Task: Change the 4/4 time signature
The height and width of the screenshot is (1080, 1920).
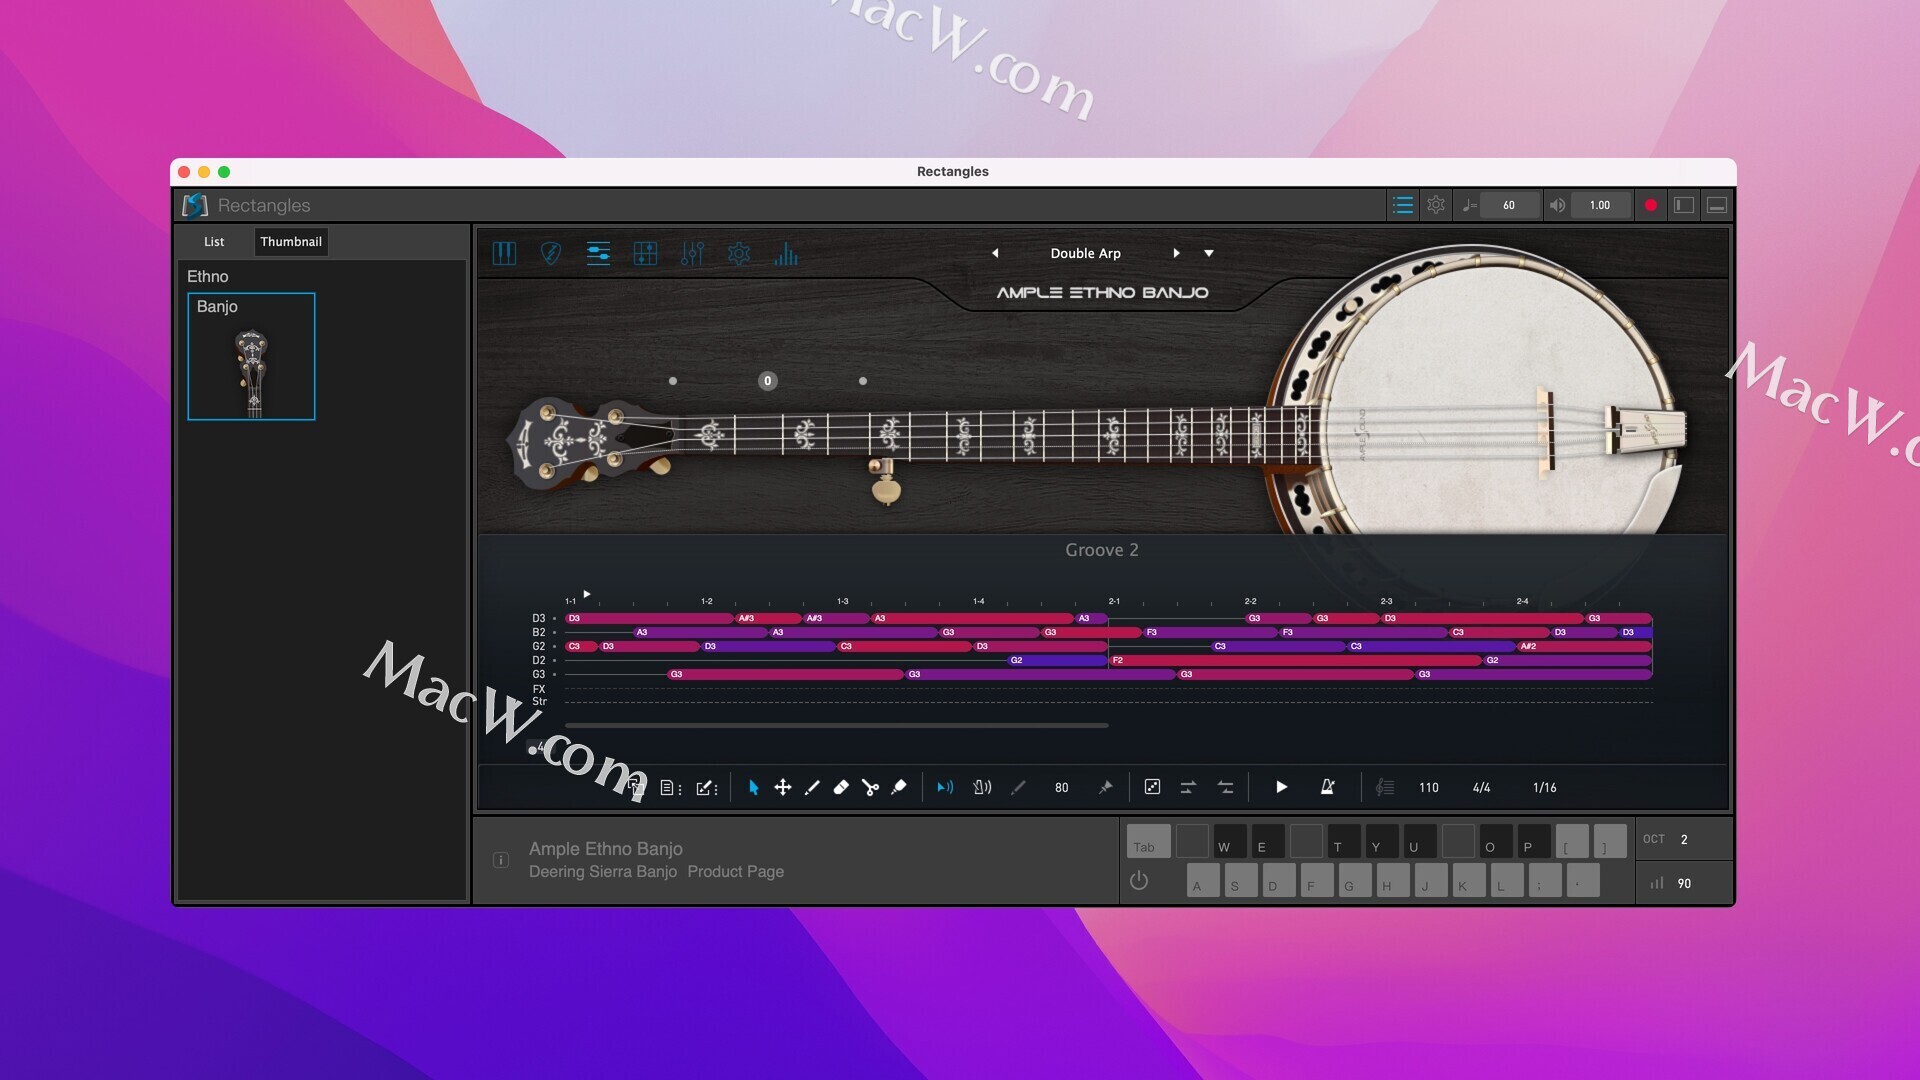Action: click(x=1481, y=788)
